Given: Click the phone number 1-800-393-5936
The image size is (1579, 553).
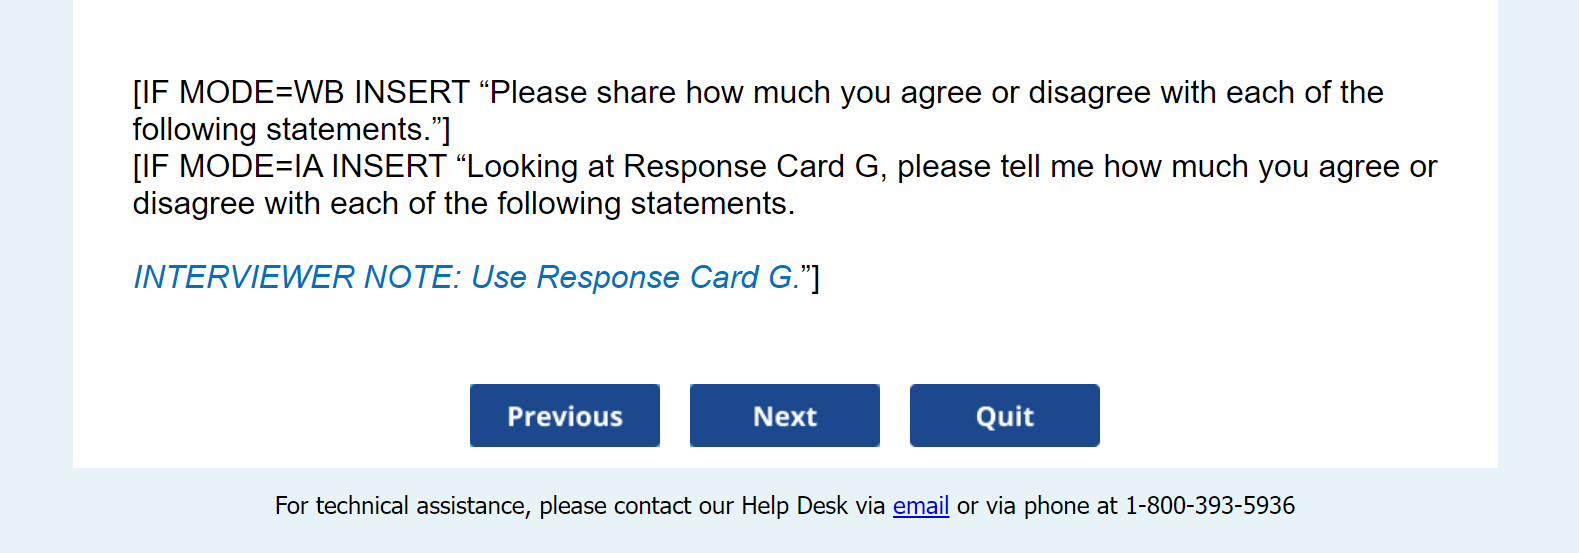Looking at the screenshot, I should 1210,506.
